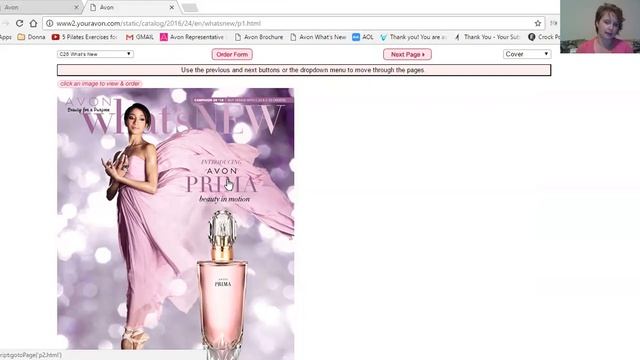Open the Crock Pot bookmark
640x360 pixels.
(x=543, y=37)
